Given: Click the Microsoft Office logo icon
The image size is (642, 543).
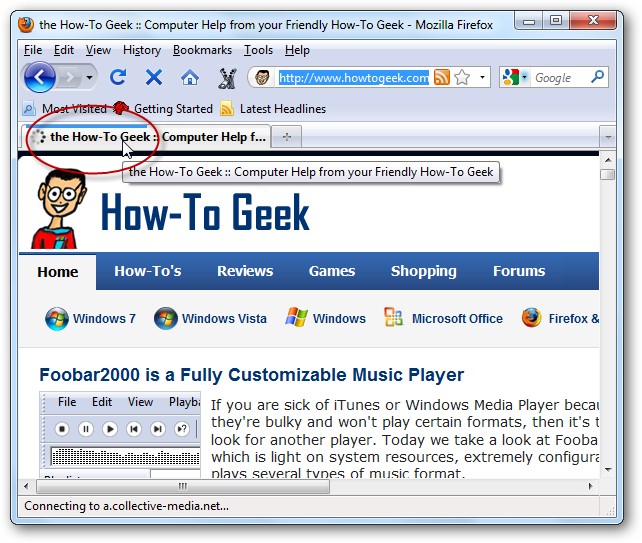Looking at the screenshot, I should click(393, 317).
